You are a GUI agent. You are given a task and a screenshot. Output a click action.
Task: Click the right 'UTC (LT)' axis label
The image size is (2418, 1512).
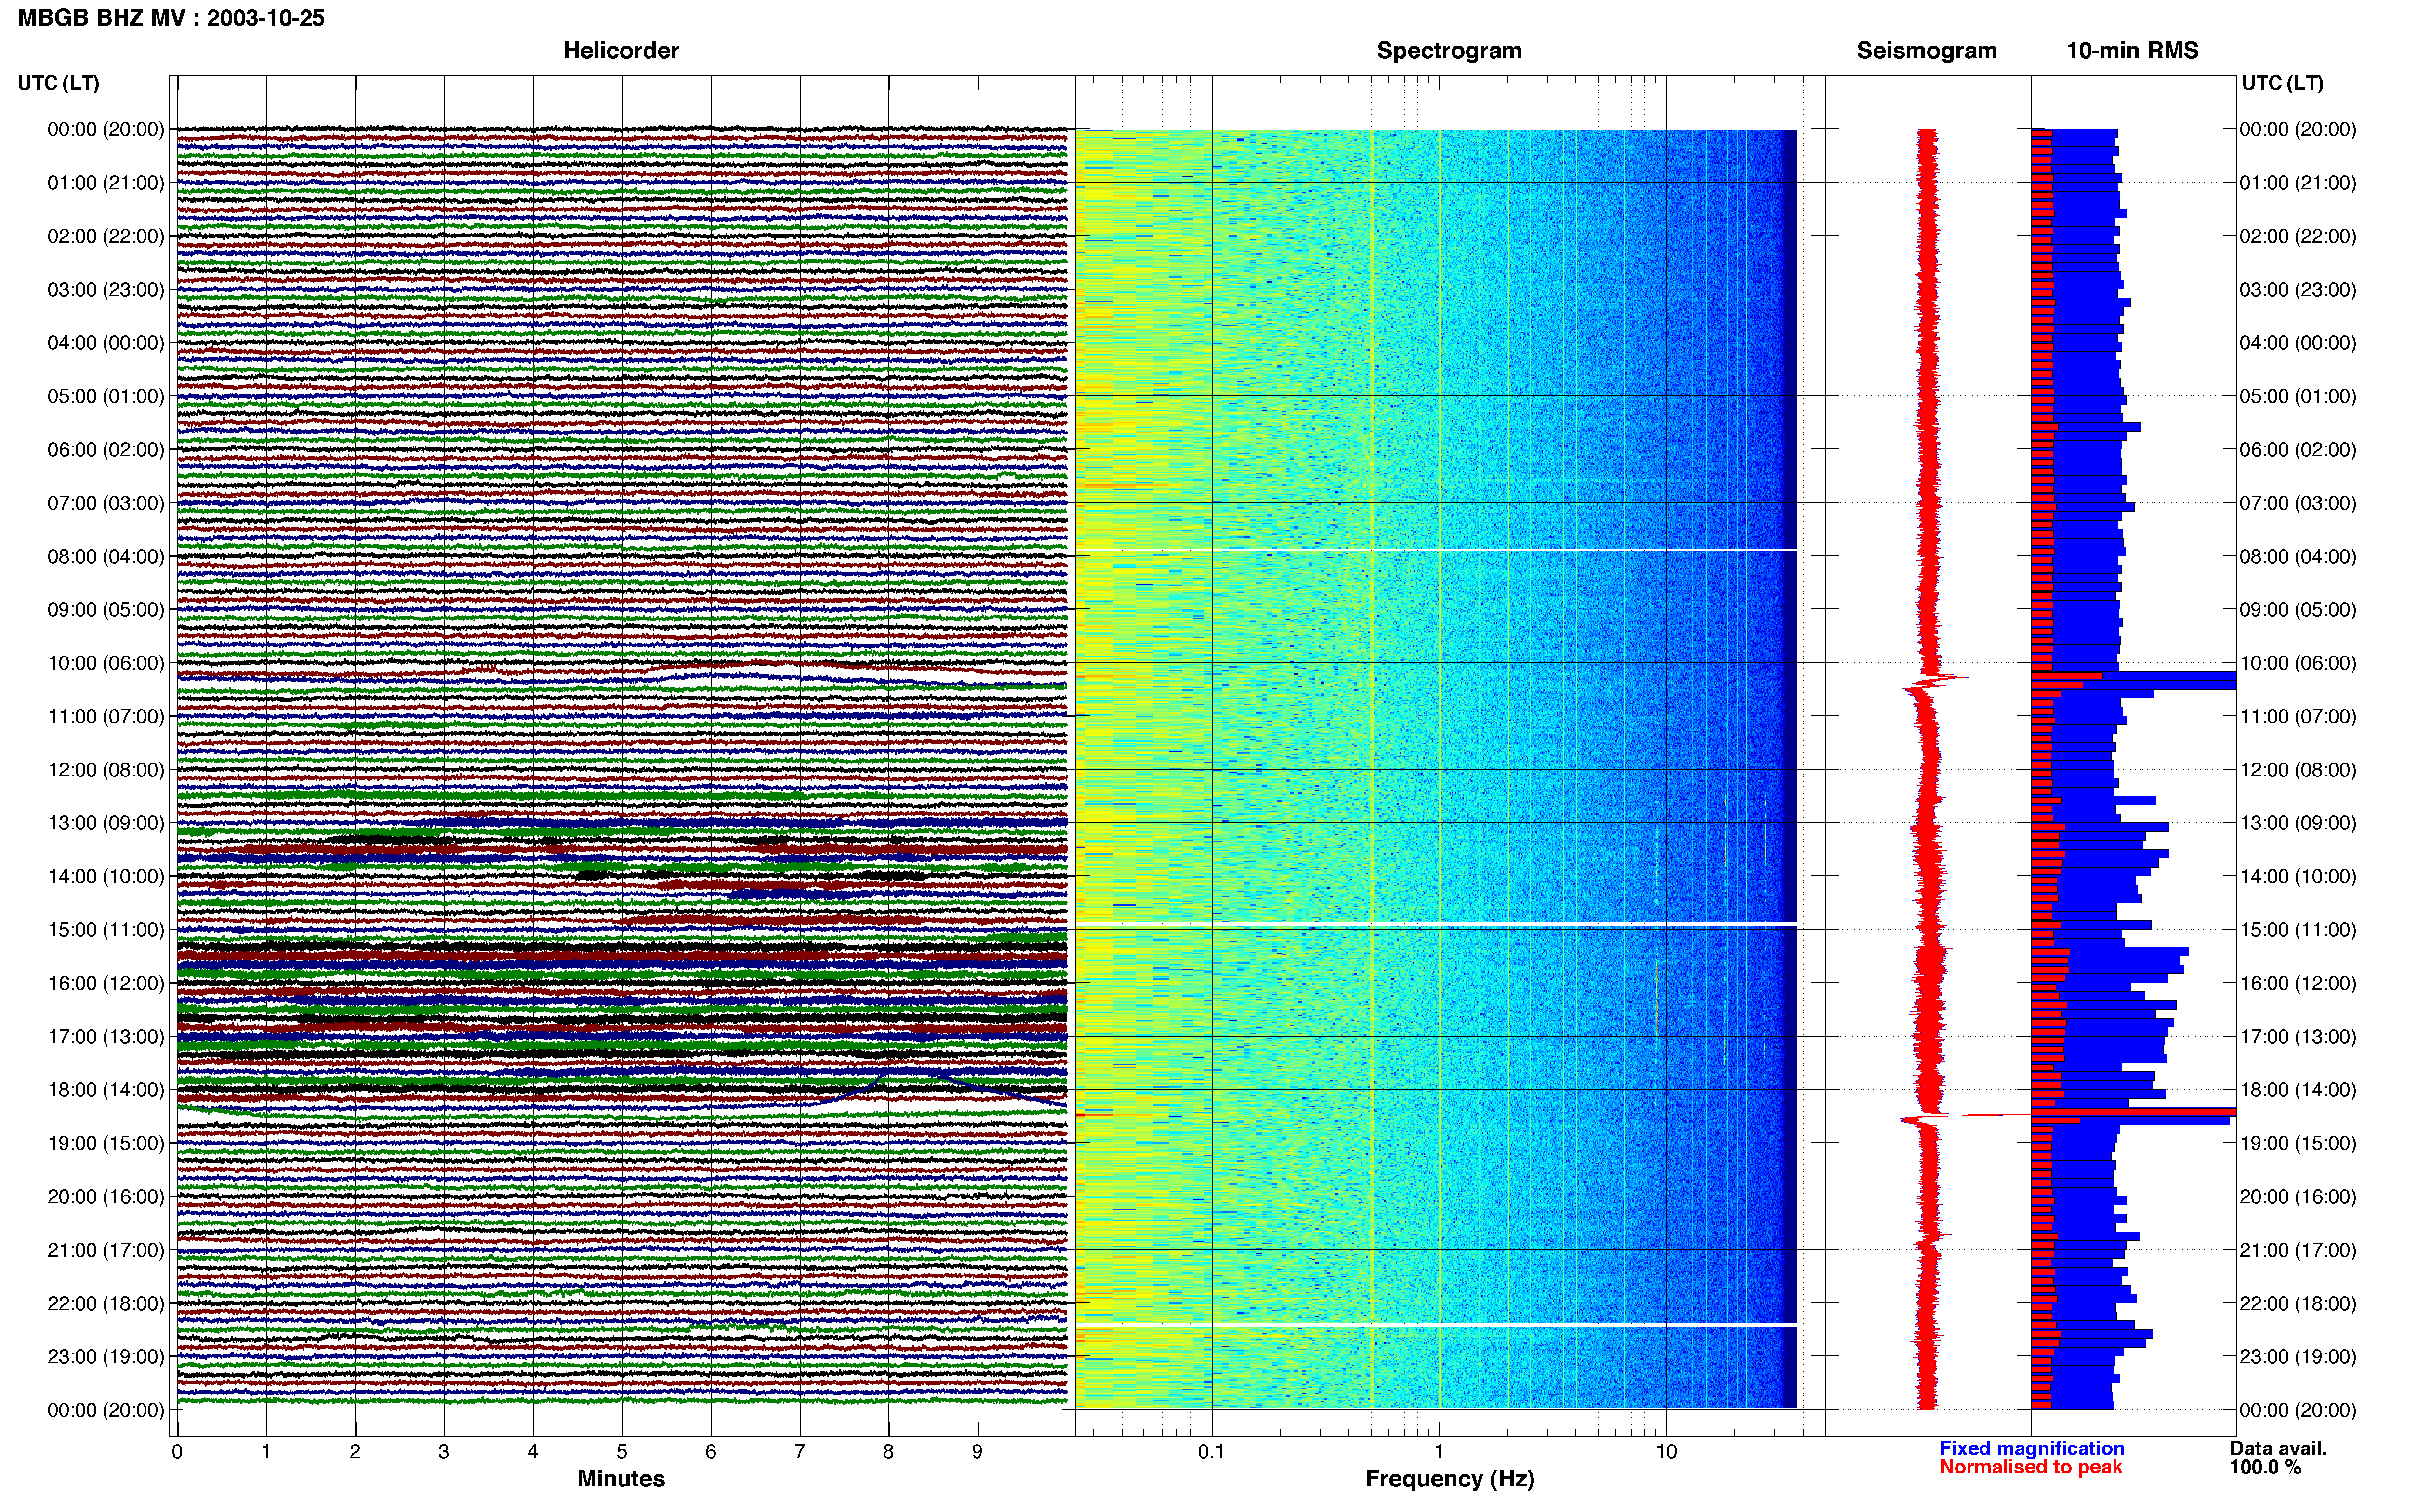(x=2282, y=83)
